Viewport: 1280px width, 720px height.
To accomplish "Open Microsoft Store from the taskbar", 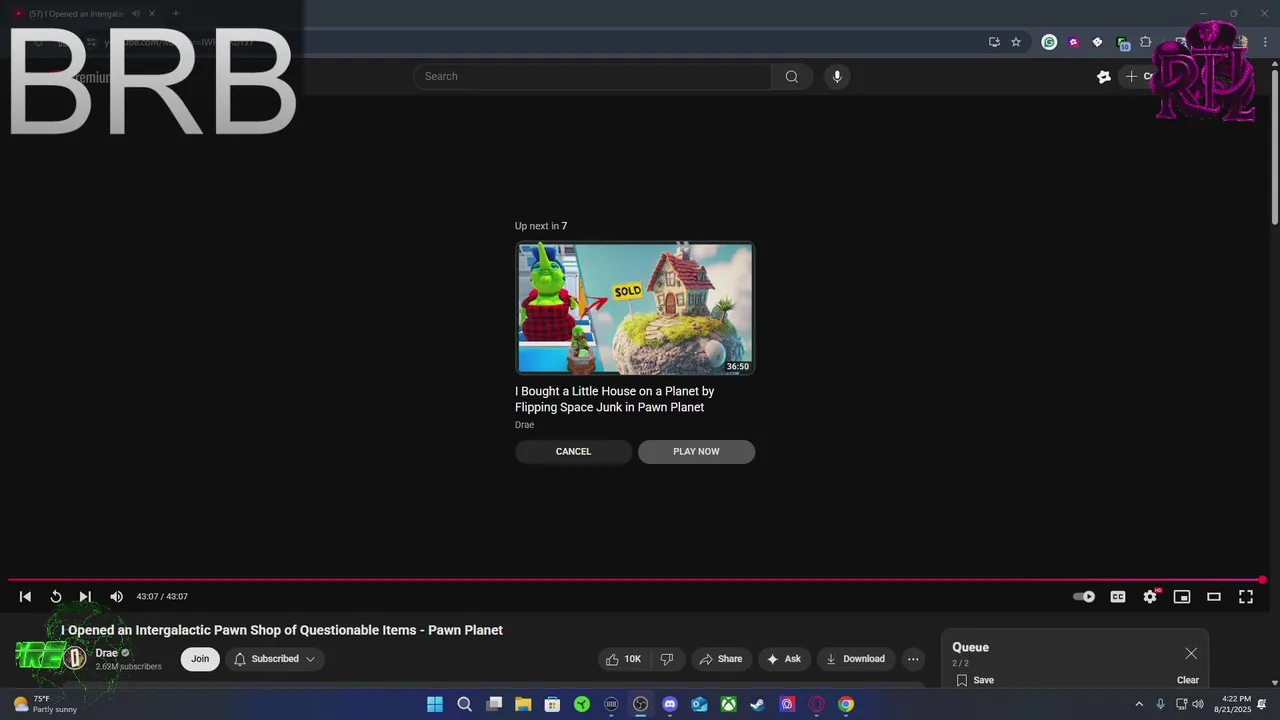I will [x=552, y=704].
